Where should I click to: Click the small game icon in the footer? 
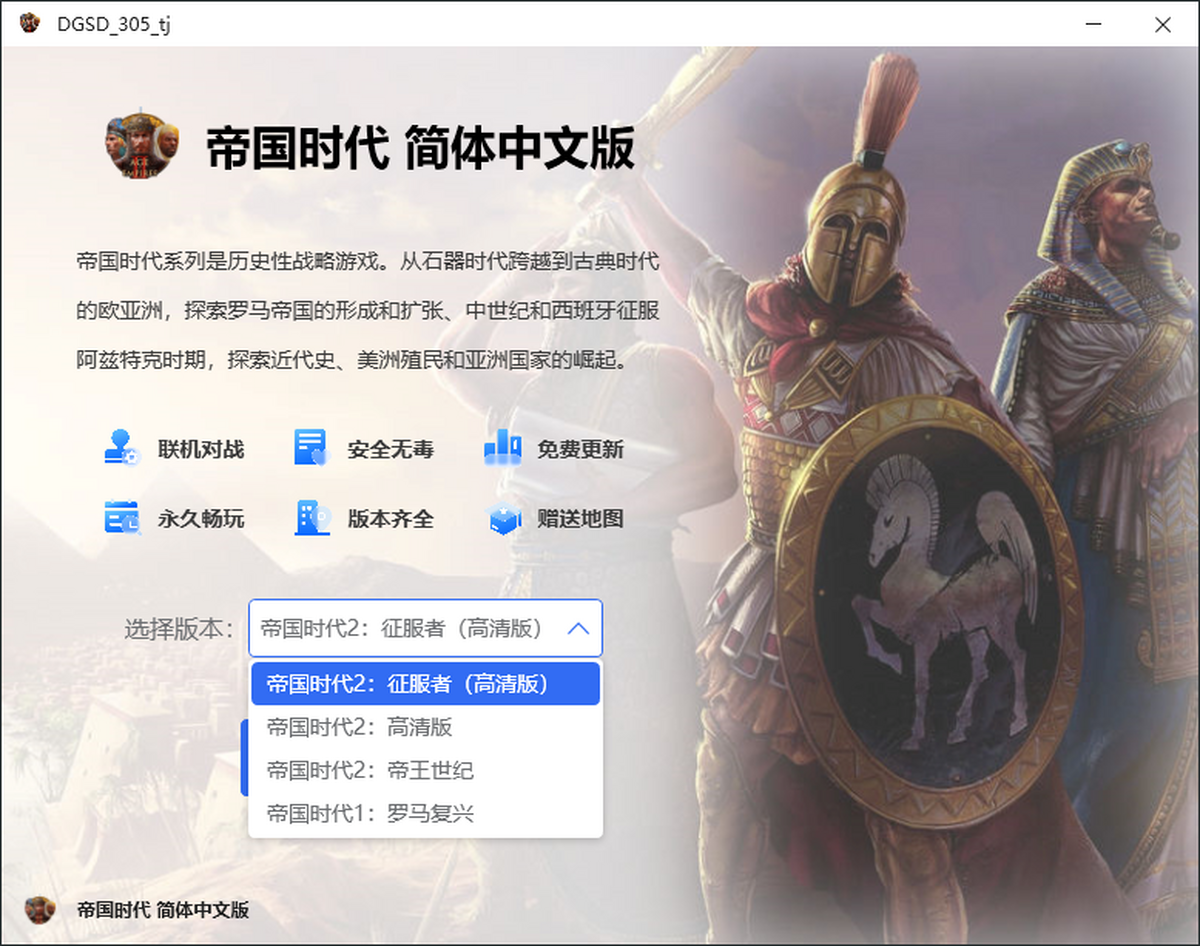pos(40,909)
